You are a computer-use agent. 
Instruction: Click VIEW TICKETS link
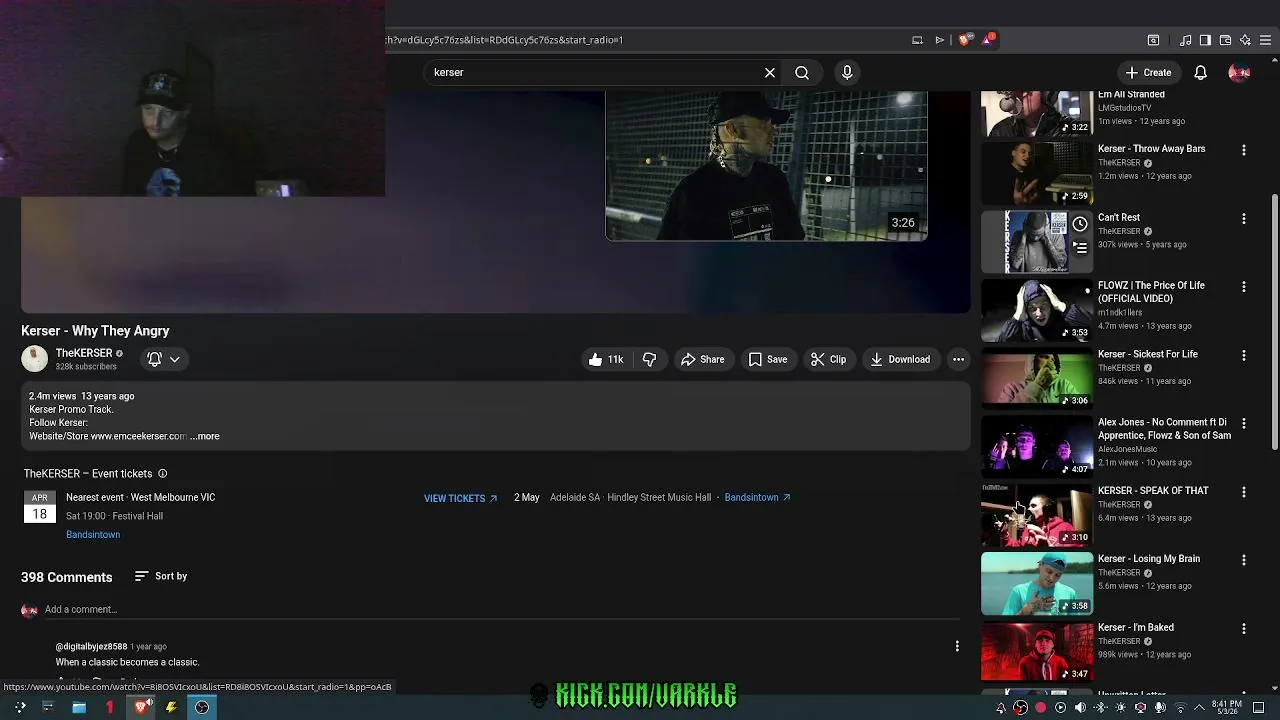tap(460, 498)
